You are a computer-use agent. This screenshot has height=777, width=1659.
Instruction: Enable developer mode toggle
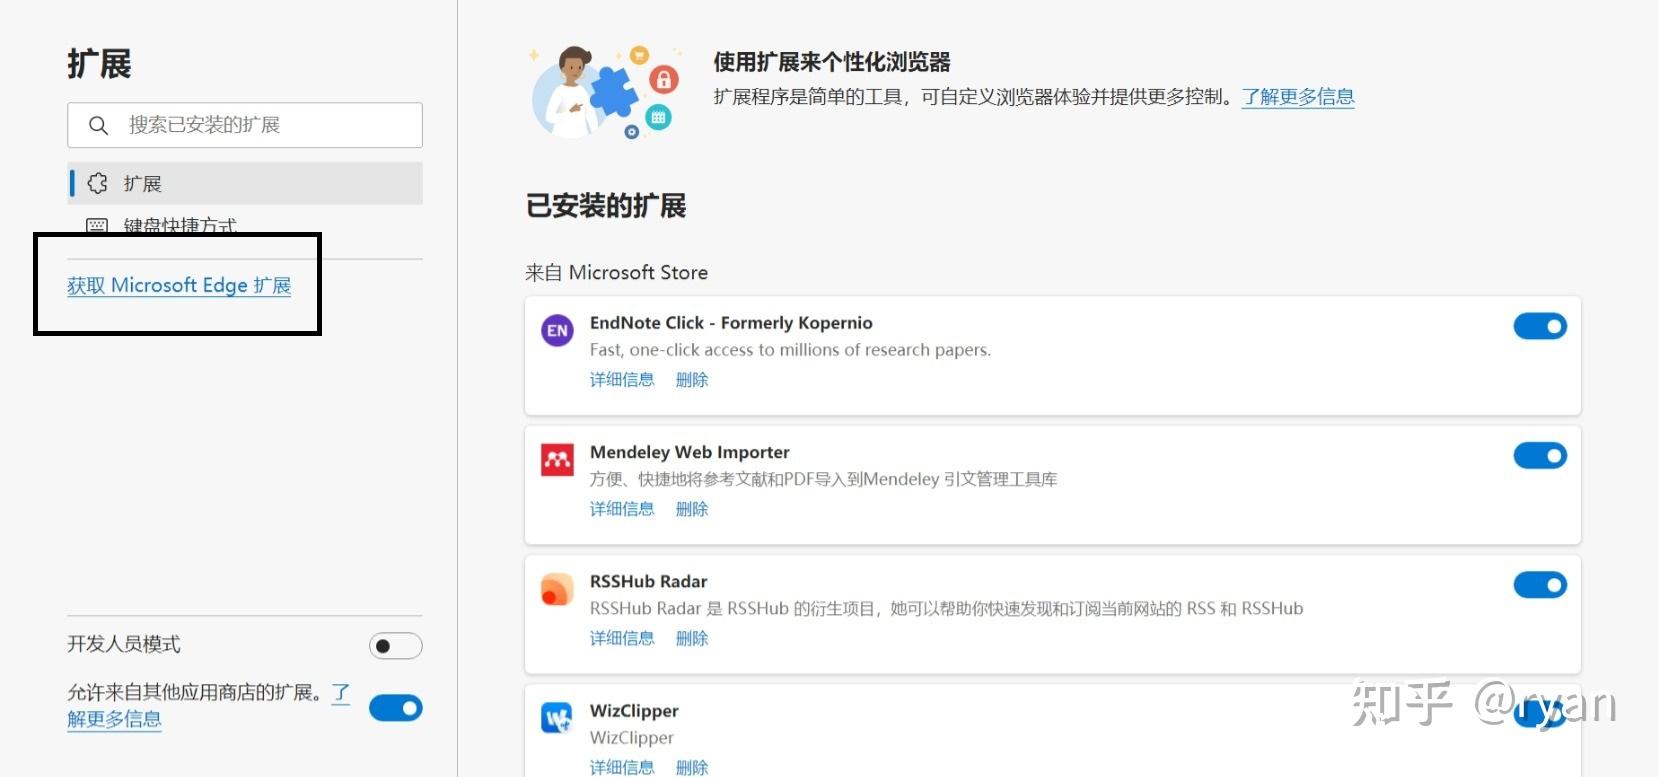point(396,646)
